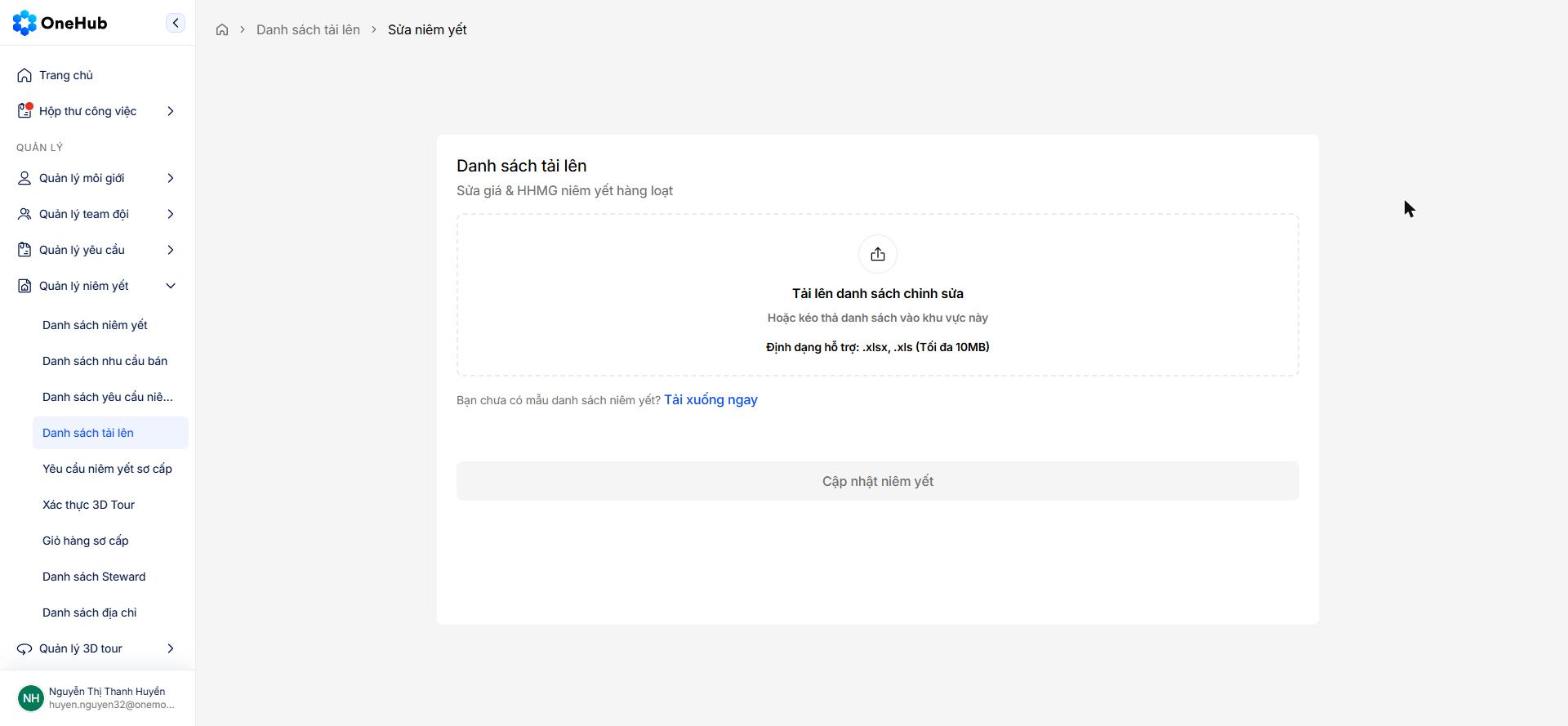This screenshot has width=1568, height=726.
Task: Open Giỏ hàng sơ cấp page
Action: tap(110, 541)
